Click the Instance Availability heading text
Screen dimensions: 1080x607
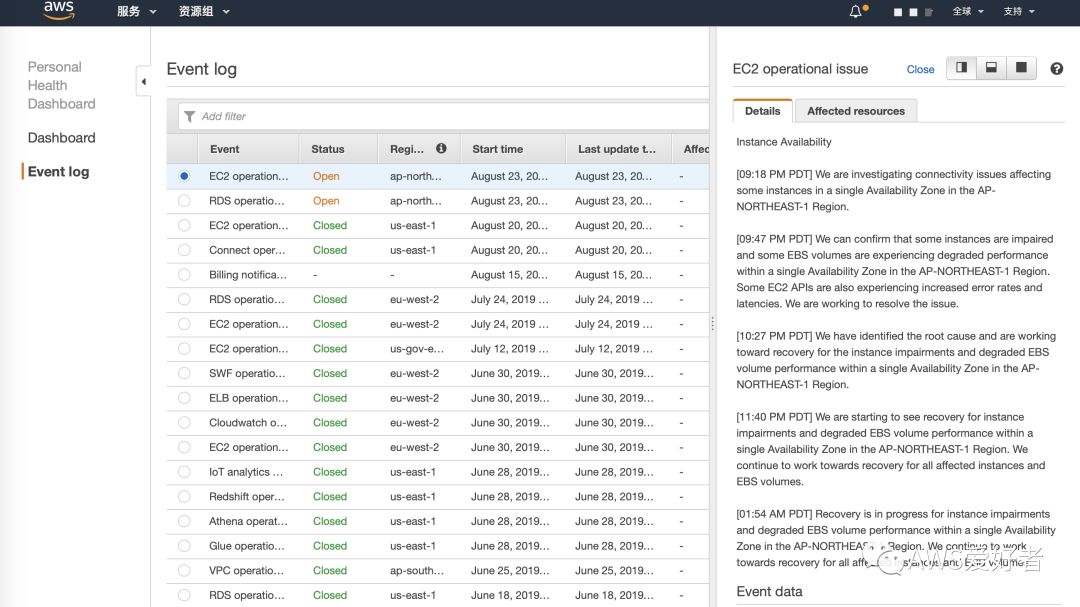click(784, 142)
